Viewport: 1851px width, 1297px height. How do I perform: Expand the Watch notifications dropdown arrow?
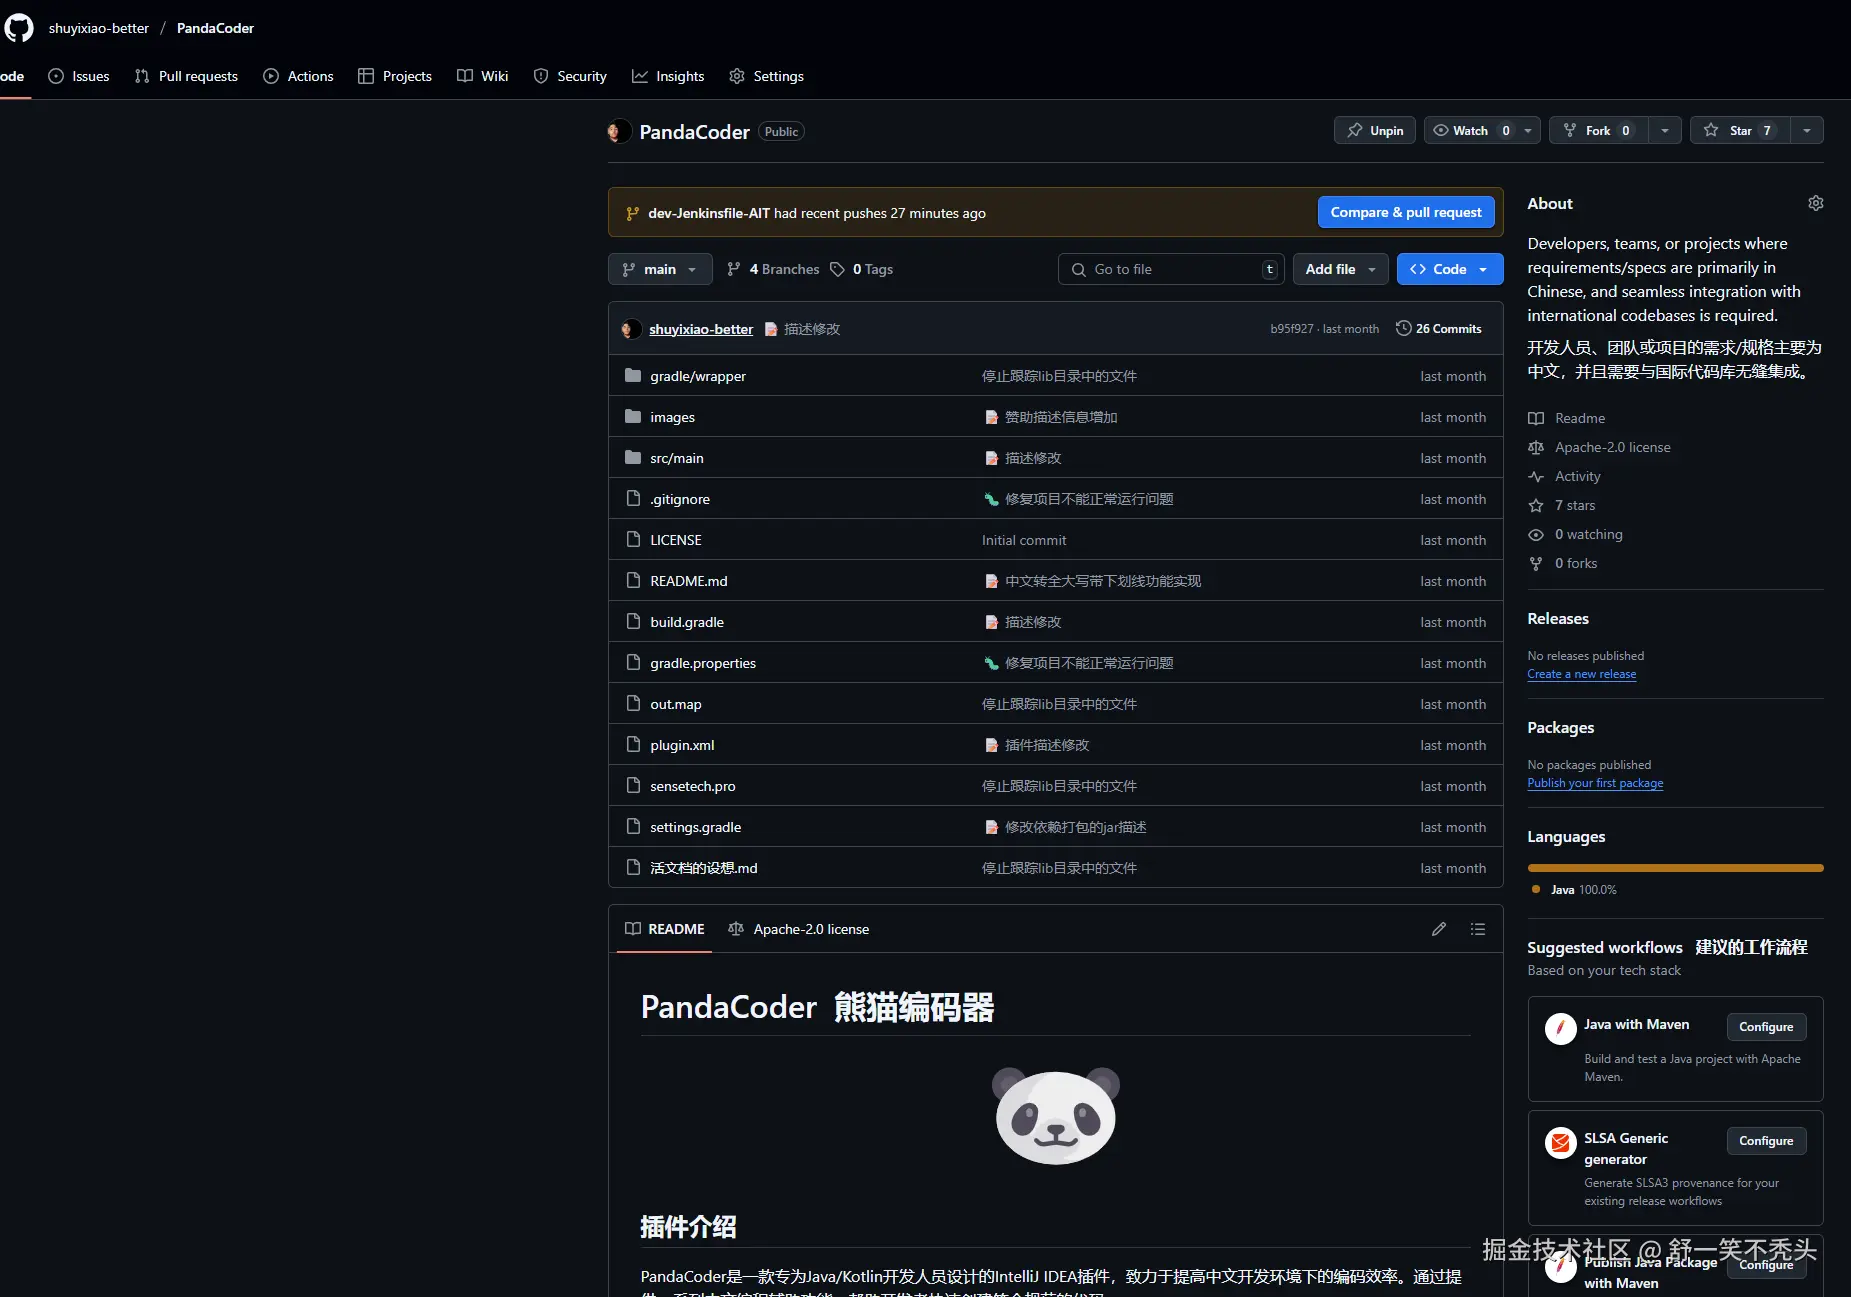(1528, 131)
